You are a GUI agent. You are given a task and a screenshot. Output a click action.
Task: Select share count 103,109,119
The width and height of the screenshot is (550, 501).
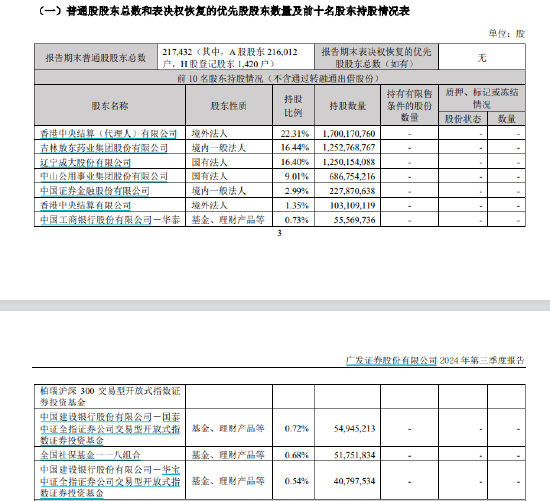click(x=352, y=205)
